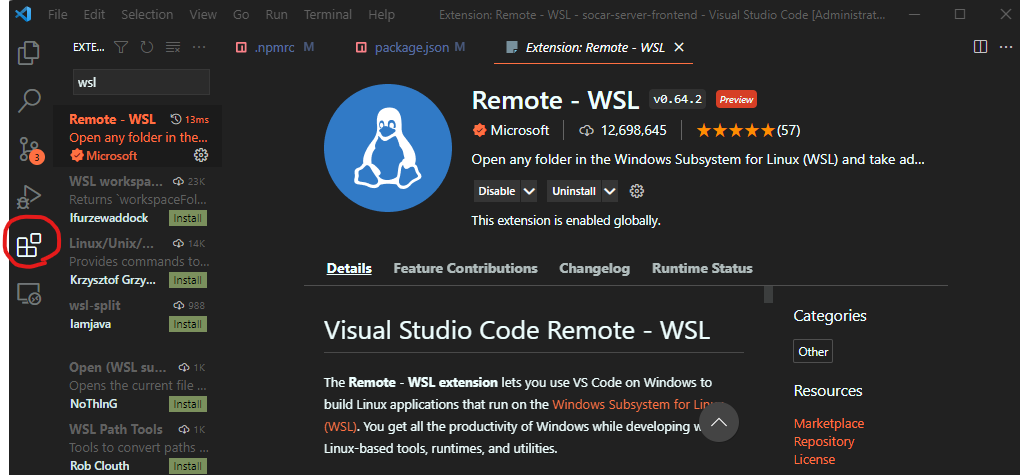The image size is (1020, 475).
Task: Click the five-star rating (57)
Action: 748,130
